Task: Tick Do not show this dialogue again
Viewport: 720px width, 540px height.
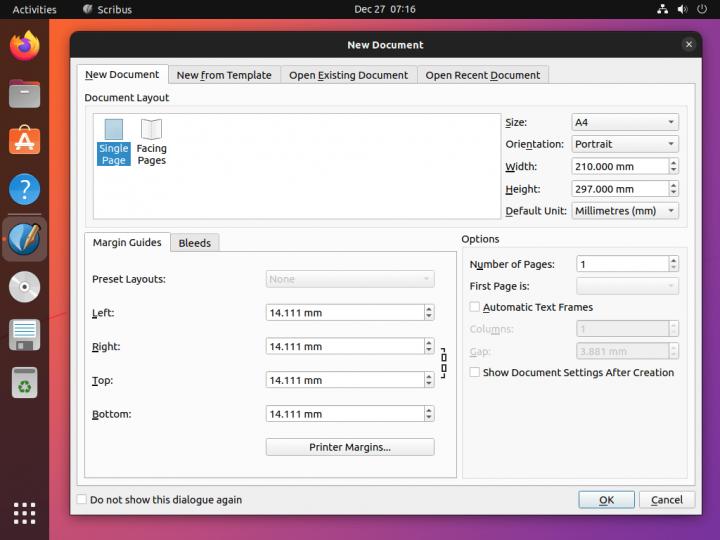Action: click(82, 500)
